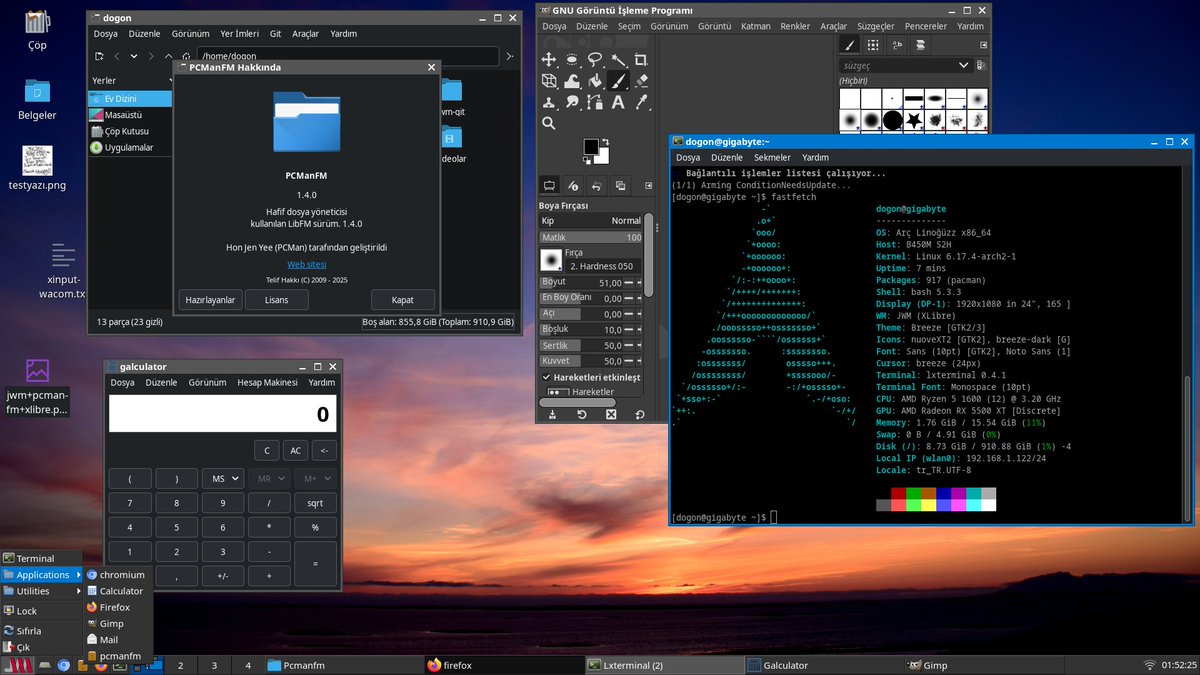Toggle 'Hareketleri etkinleştir' checkbox in GIMP
This screenshot has height=675, width=1200.
click(x=547, y=377)
